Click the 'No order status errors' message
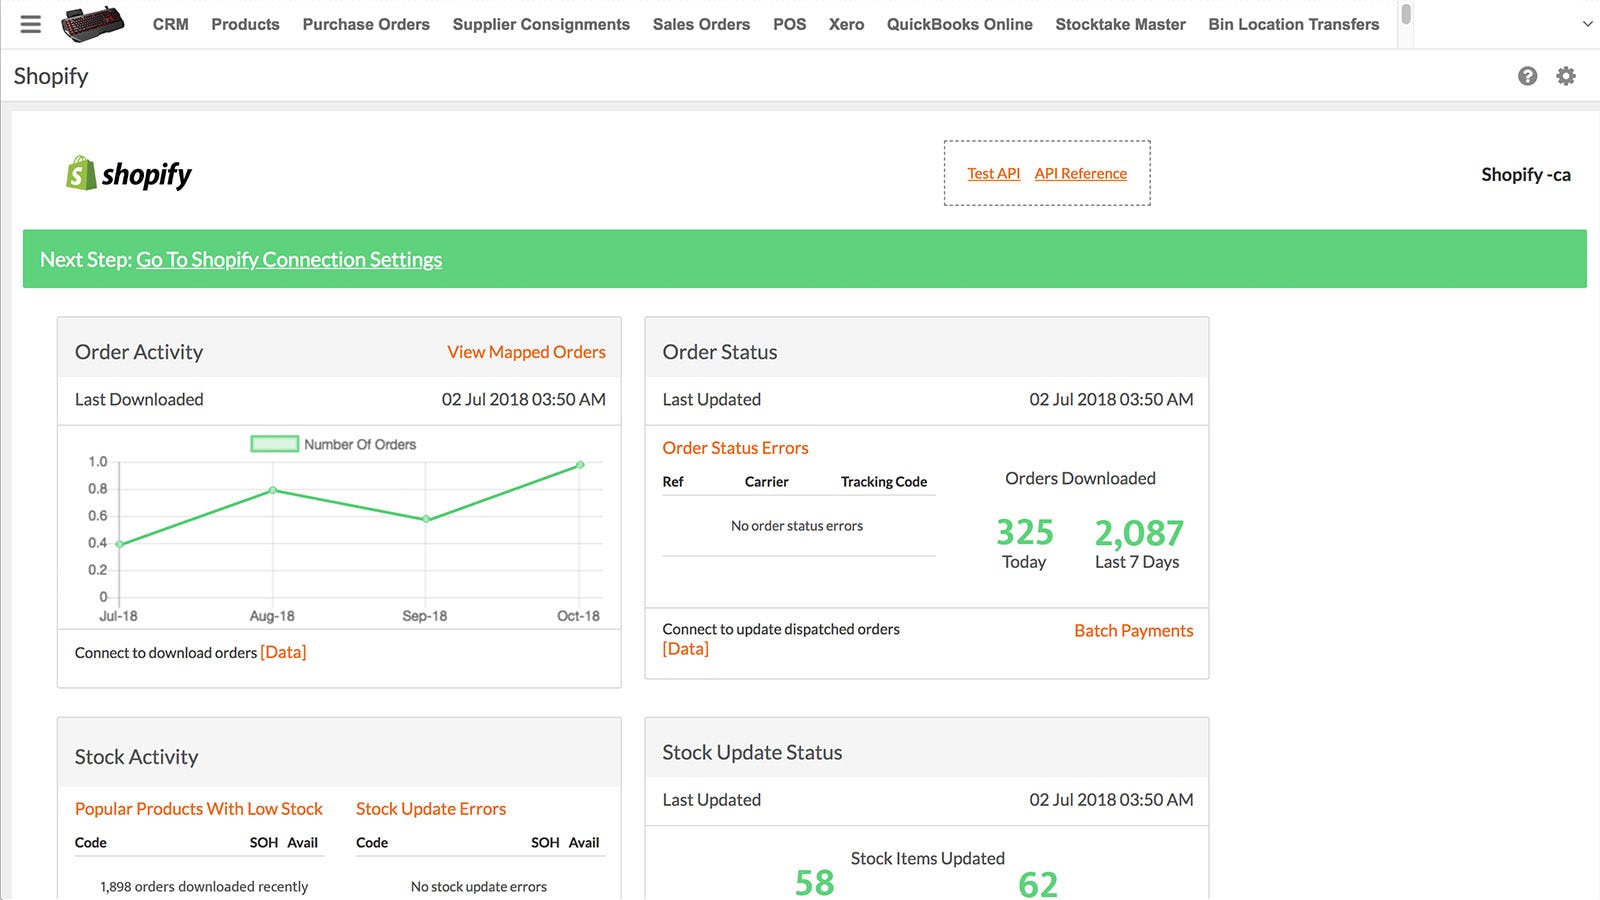Image resolution: width=1600 pixels, height=900 pixels. tap(797, 526)
